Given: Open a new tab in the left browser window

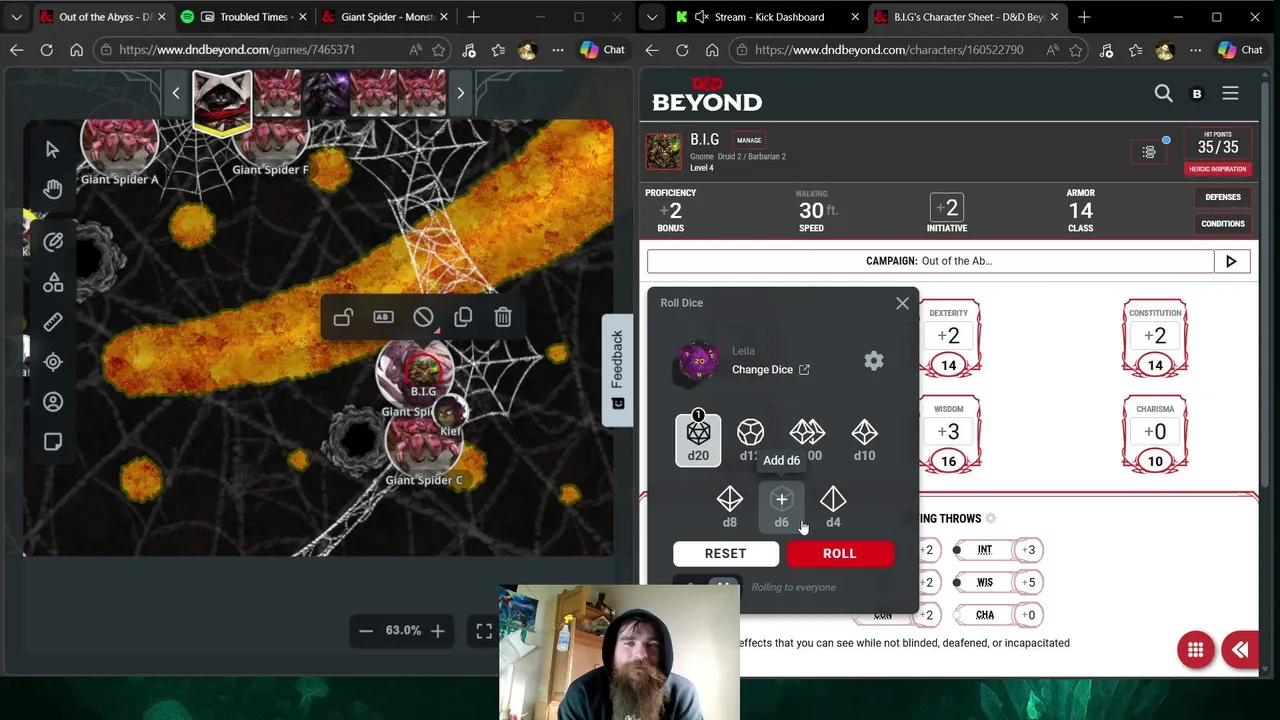Looking at the screenshot, I should click(x=473, y=17).
